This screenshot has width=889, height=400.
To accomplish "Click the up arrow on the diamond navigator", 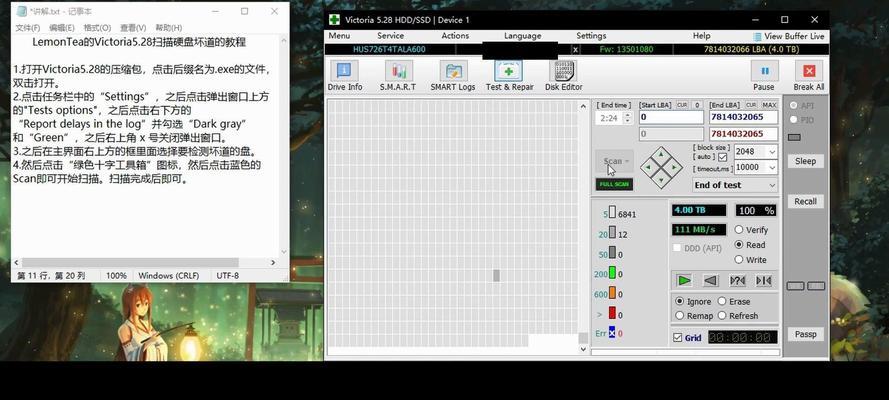I will coord(662,154).
